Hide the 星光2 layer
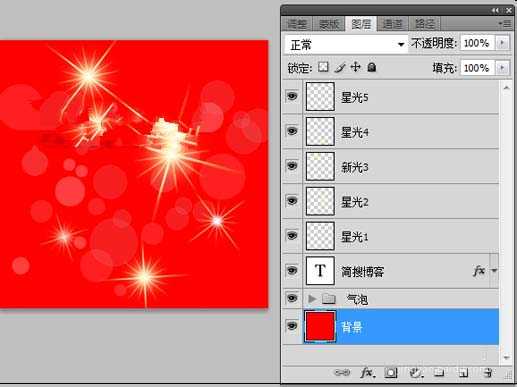 point(292,201)
